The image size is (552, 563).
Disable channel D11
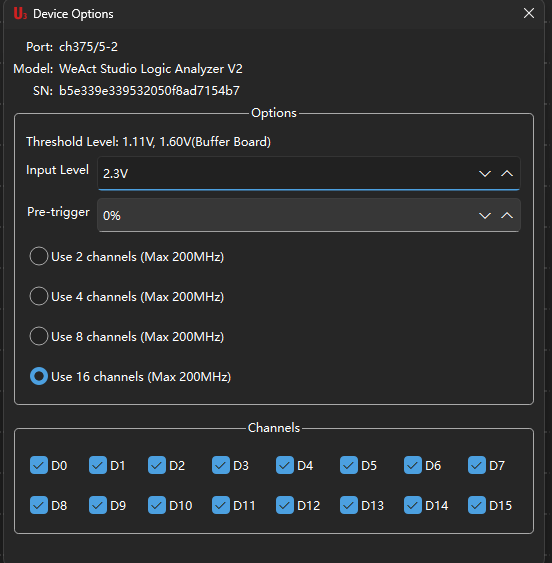[x=221, y=505]
